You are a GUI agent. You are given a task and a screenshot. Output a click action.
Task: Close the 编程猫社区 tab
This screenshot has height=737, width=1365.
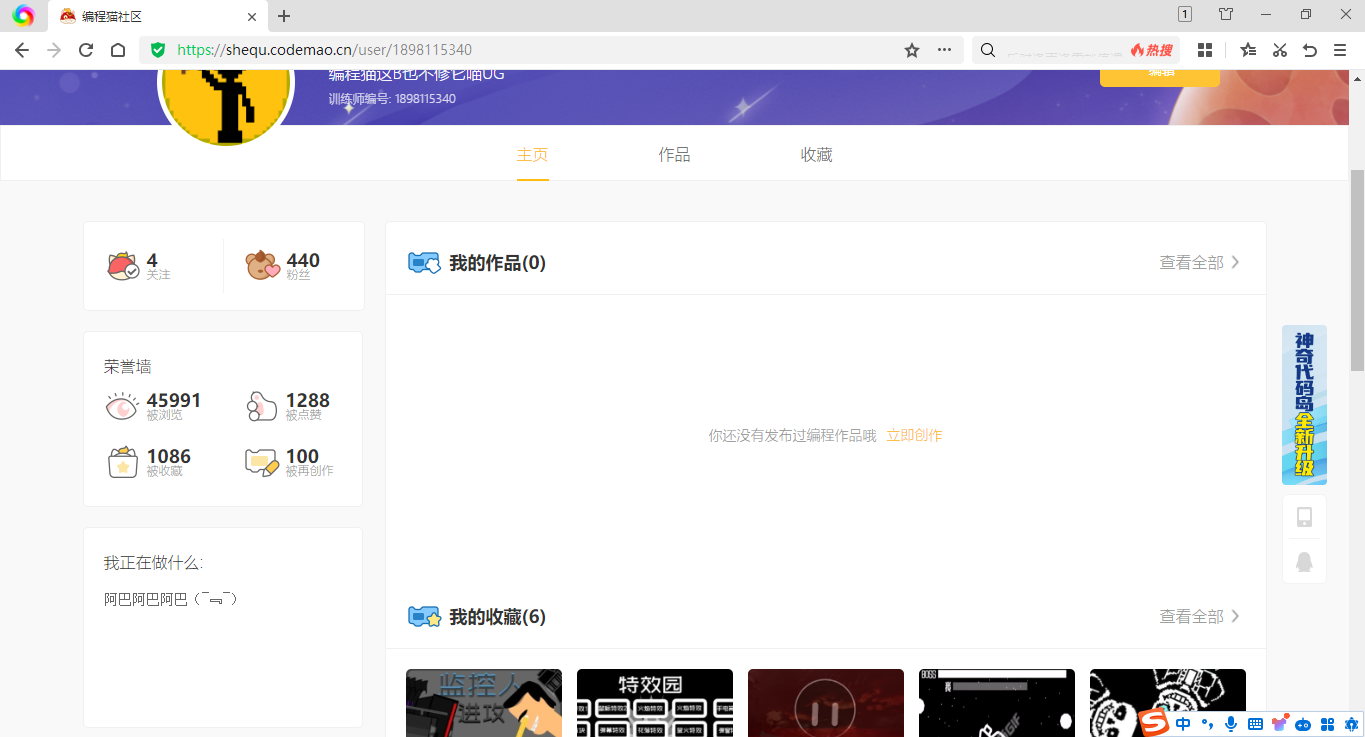coord(252,16)
